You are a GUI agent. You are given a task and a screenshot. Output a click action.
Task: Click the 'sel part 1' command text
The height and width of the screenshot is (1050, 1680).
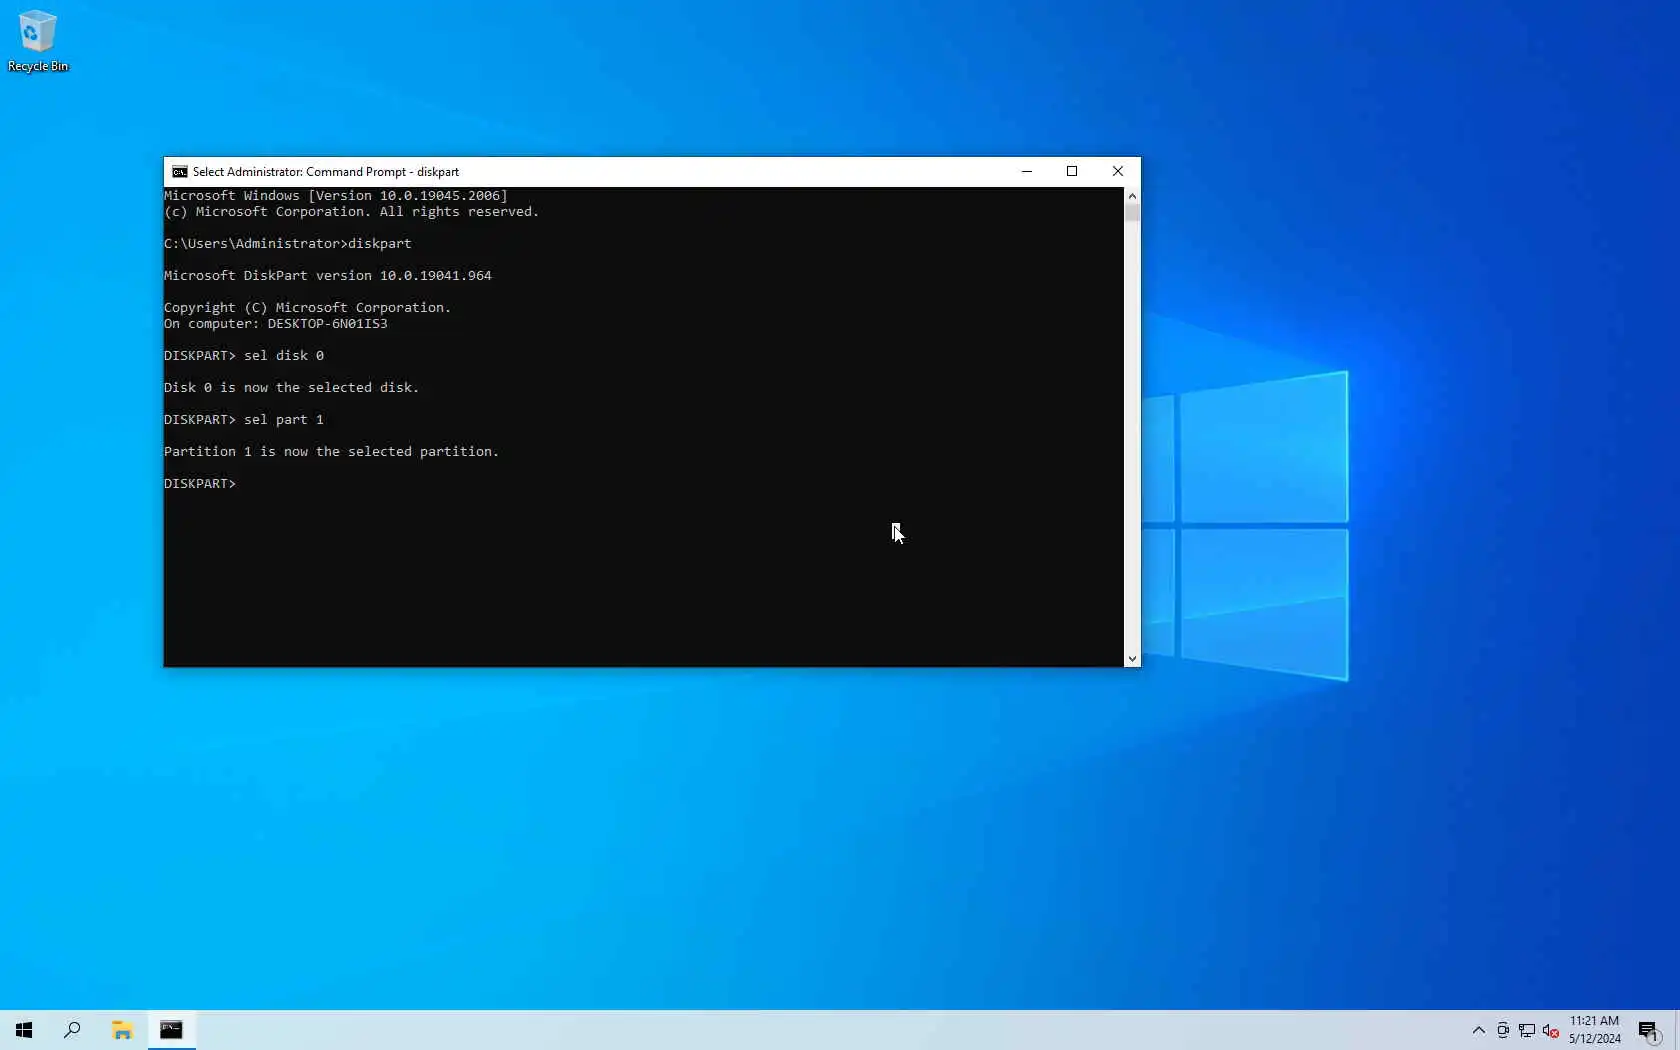(284, 420)
